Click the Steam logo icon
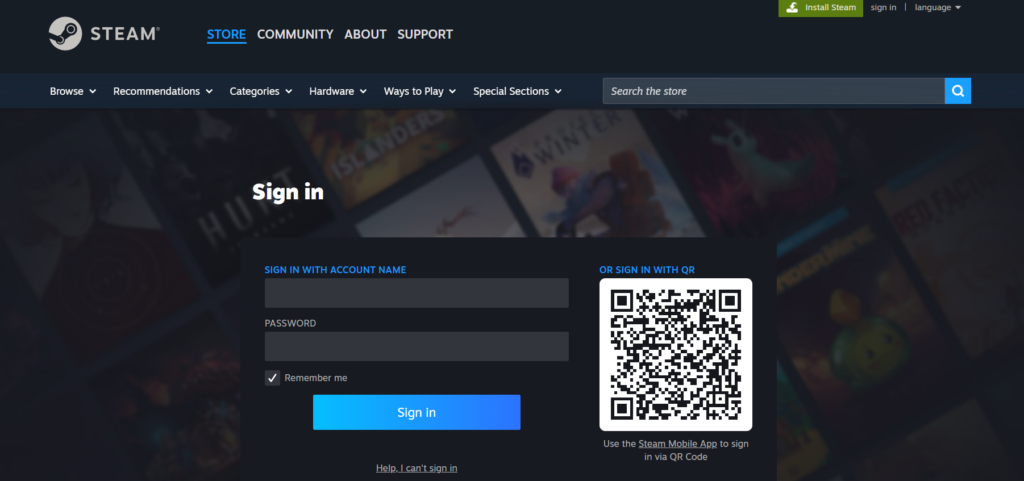 [65, 33]
